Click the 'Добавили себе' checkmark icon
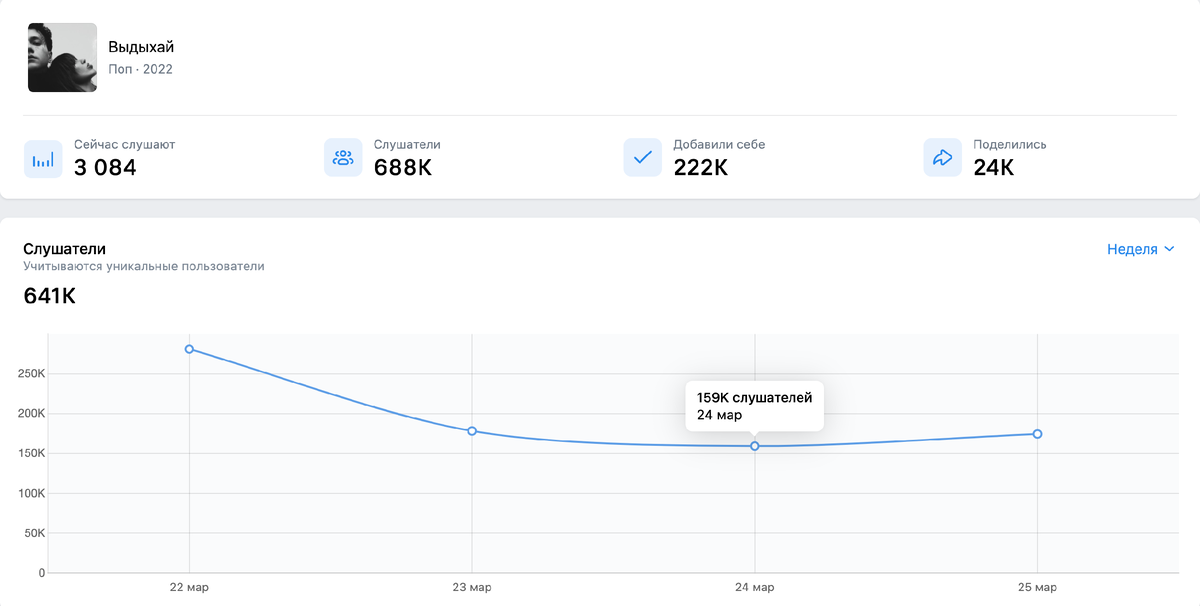 click(643, 158)
